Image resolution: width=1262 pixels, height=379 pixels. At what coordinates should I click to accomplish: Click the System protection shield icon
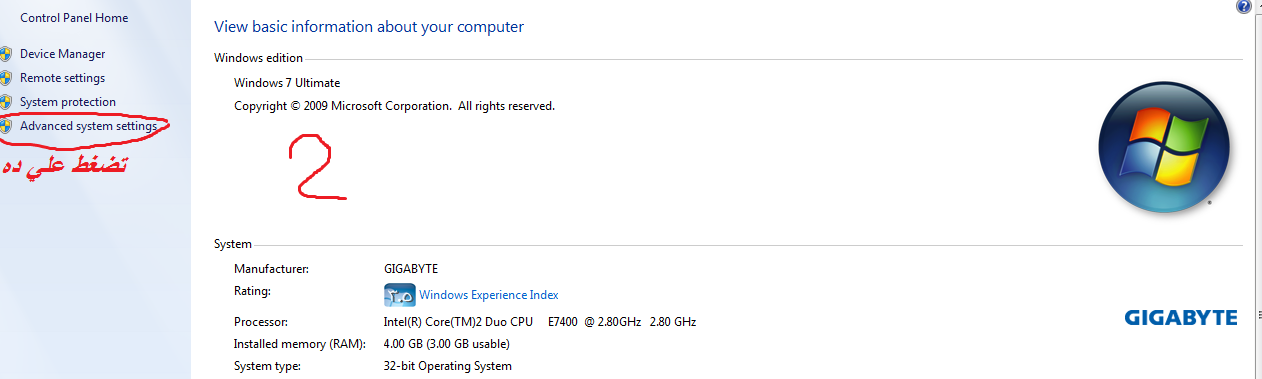(x=6, y=102)
